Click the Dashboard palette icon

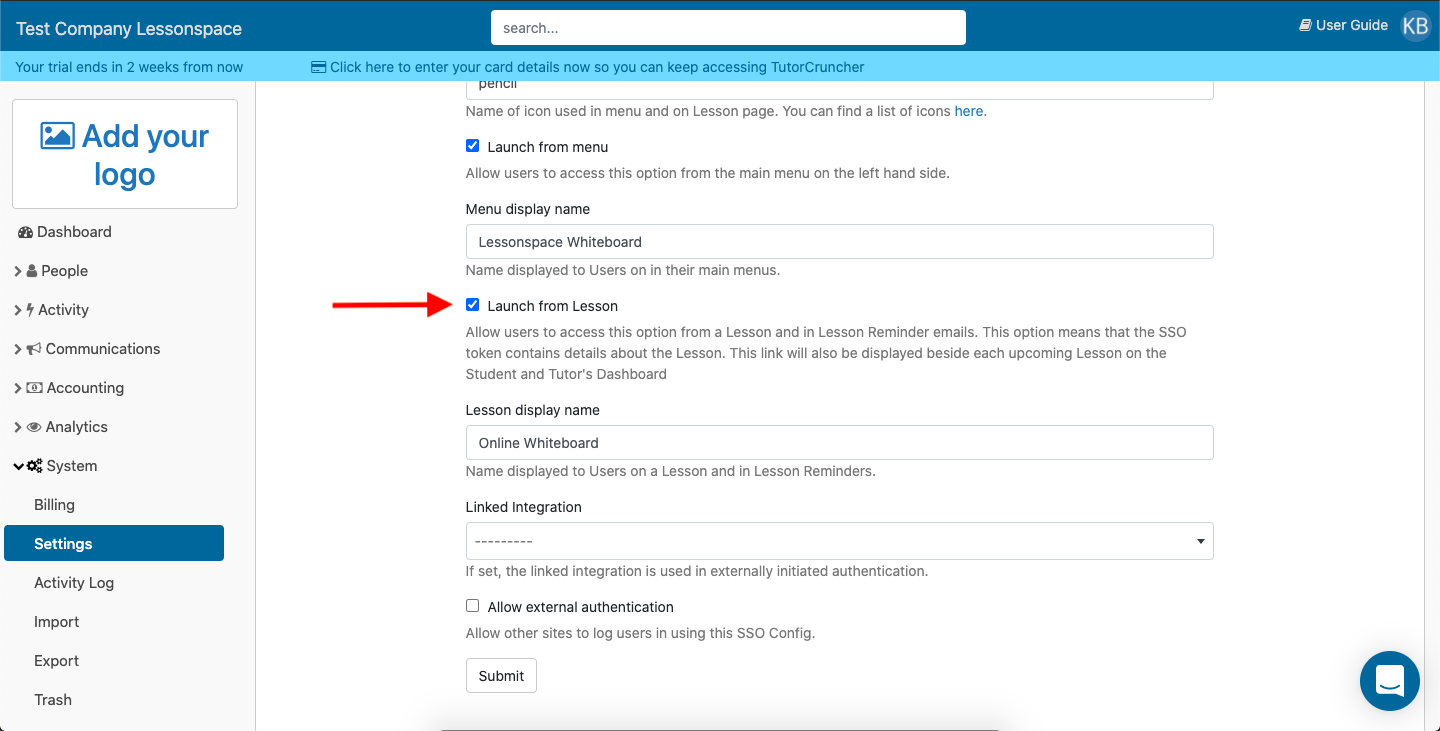tap(25, 232)
